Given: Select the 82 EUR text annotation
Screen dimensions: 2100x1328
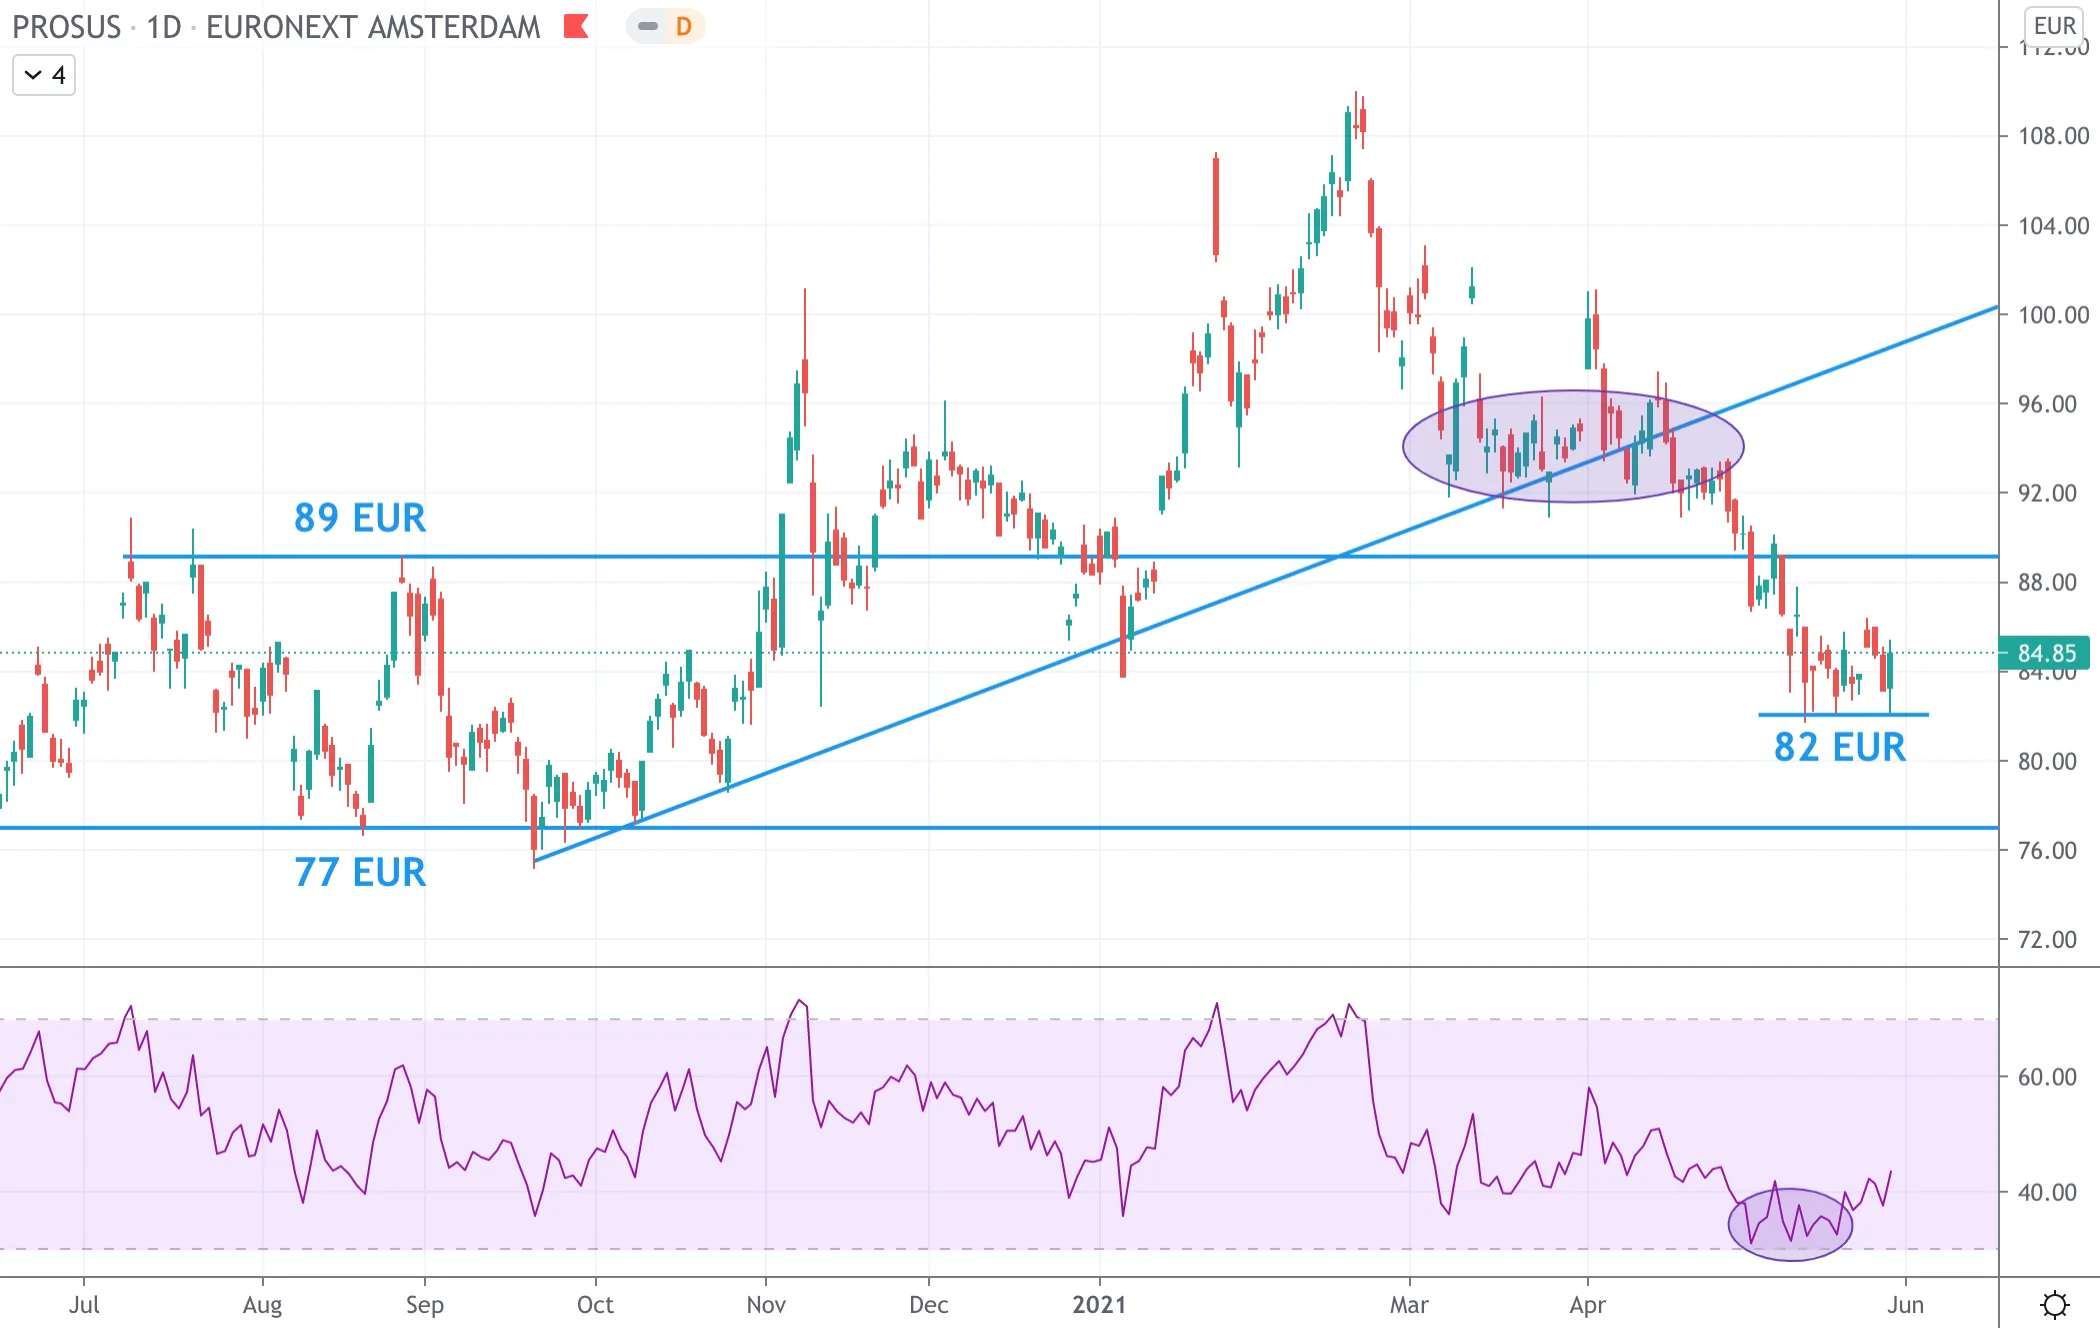Looking at the screenshot, I should 1840,747.
